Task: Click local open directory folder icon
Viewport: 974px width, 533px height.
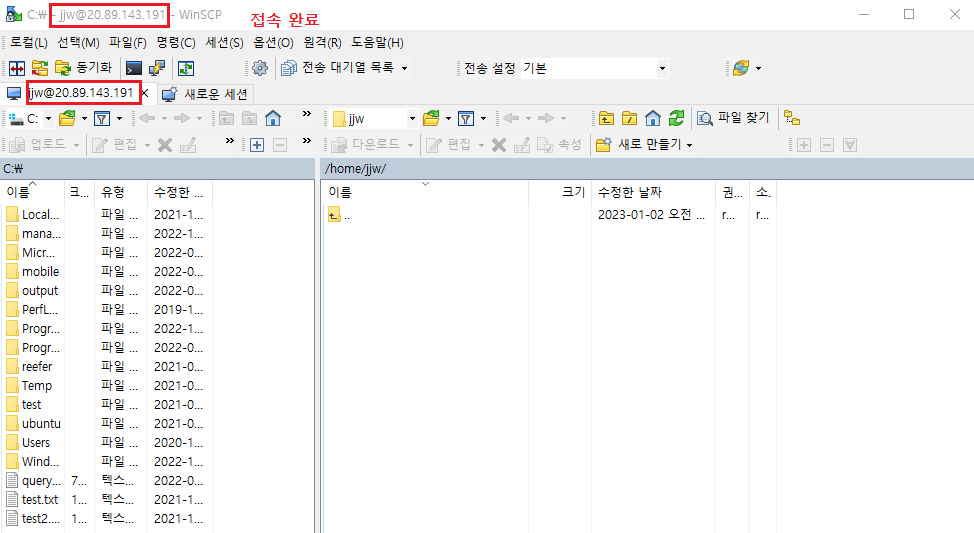Action: point(67,118)
